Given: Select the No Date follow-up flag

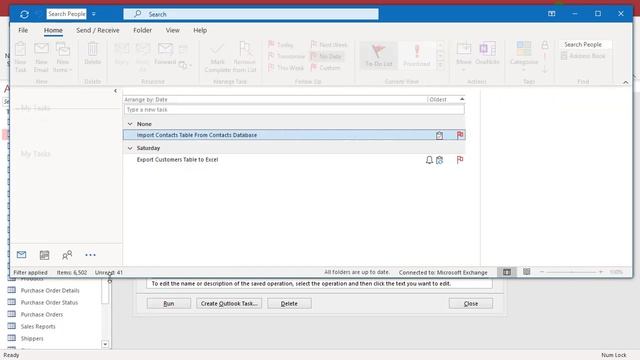Looking at the screenshot, I should click(326, 56).
